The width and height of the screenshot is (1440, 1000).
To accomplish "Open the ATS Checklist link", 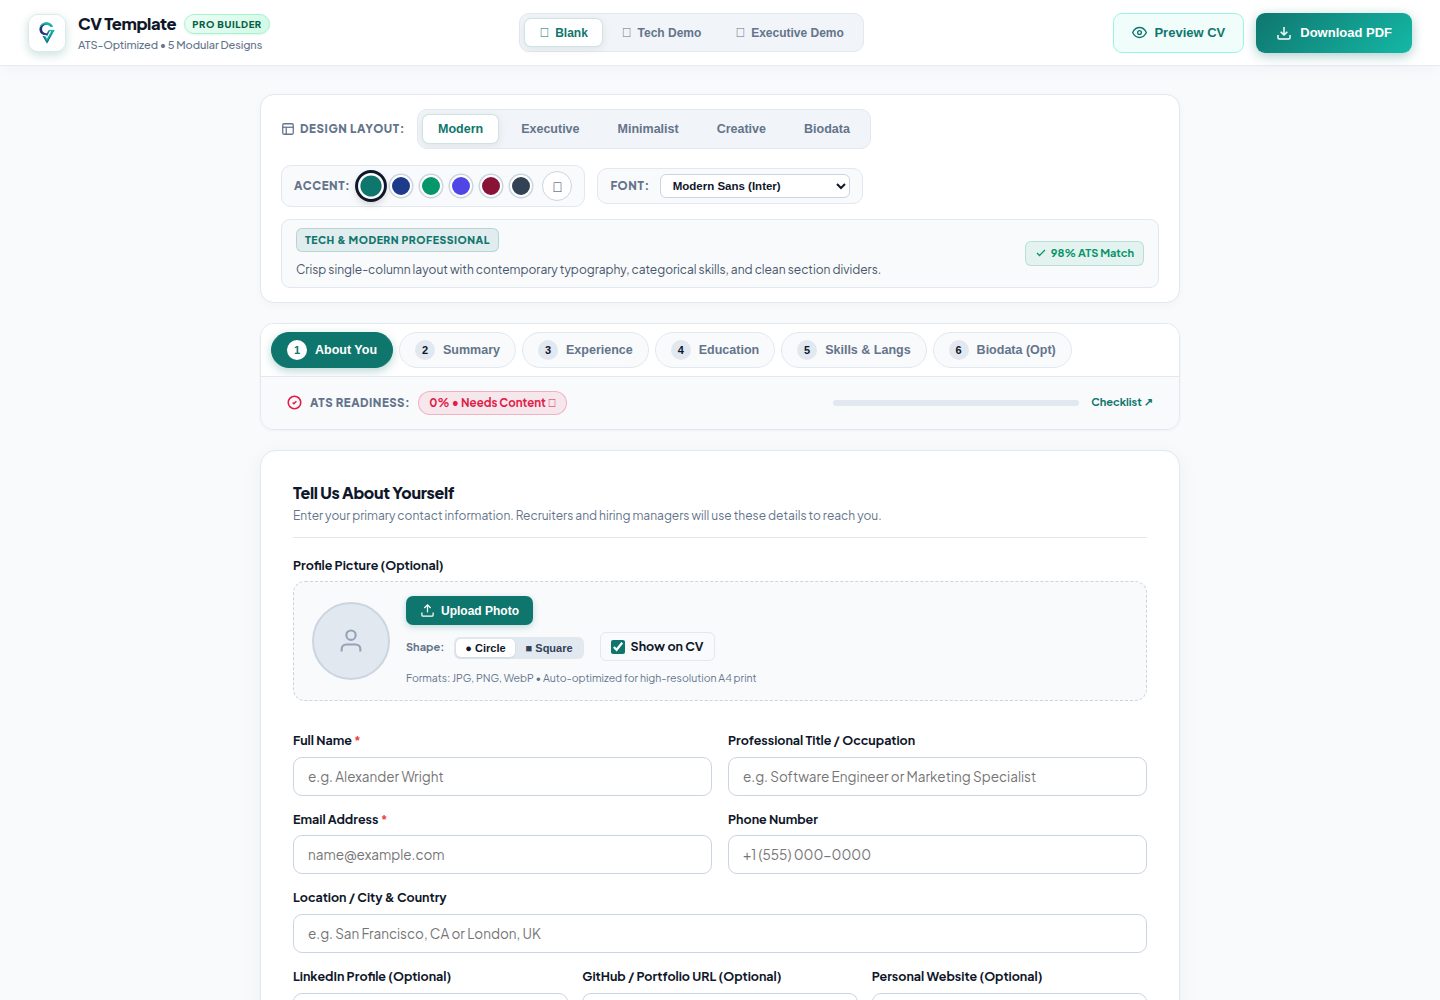I will pyautogui.click(x=1122, y=402).
